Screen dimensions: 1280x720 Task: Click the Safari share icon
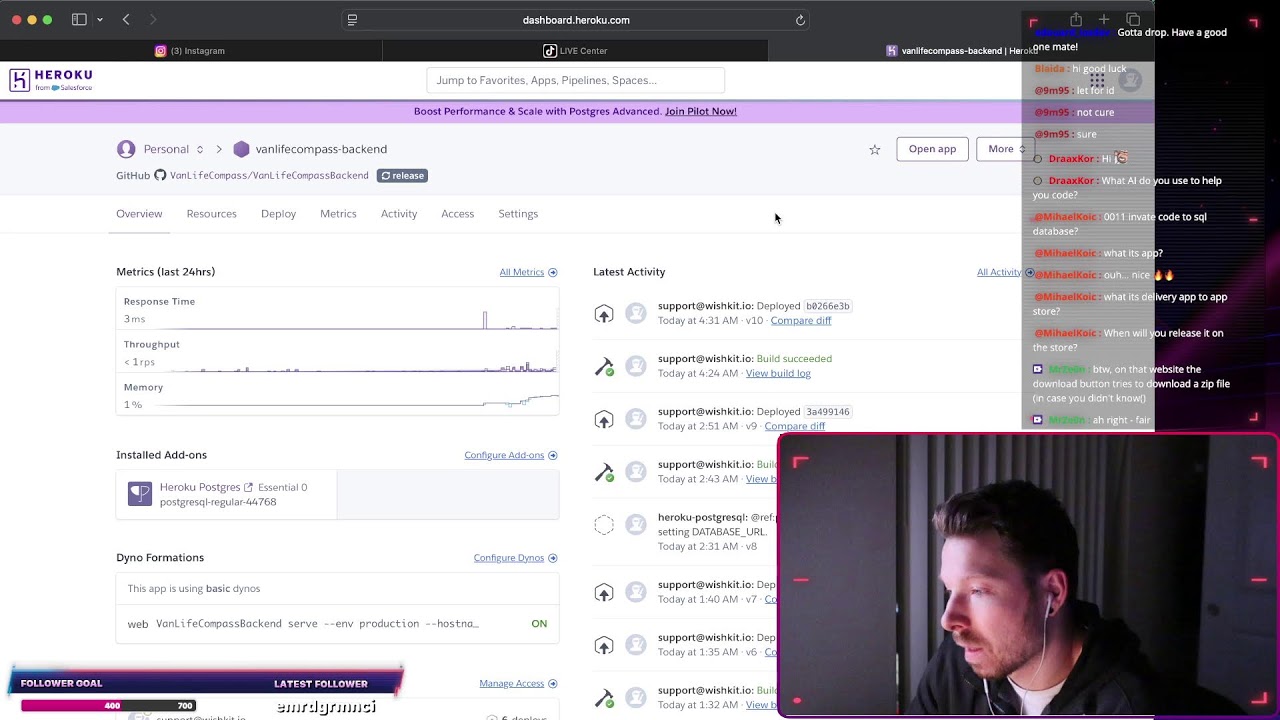1076,20
